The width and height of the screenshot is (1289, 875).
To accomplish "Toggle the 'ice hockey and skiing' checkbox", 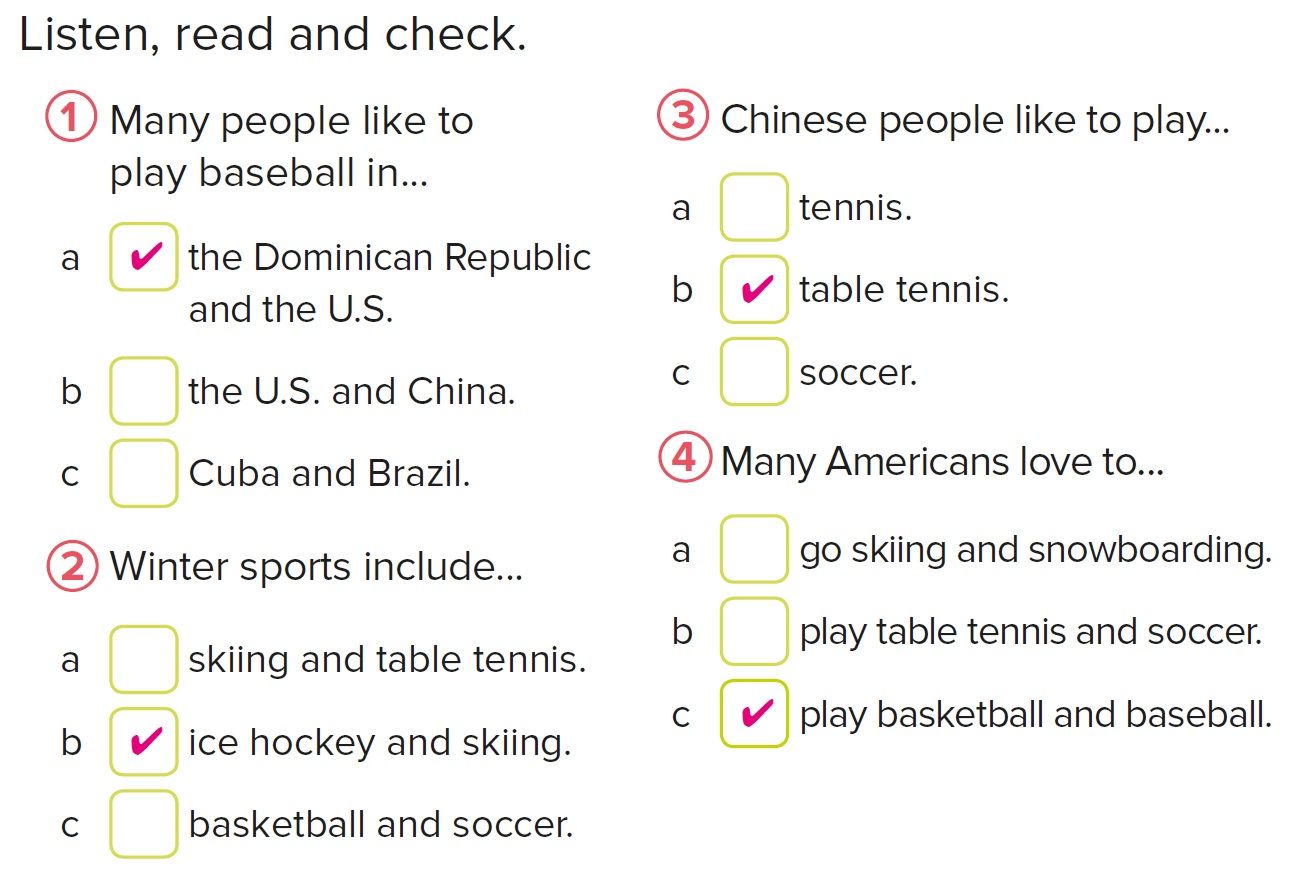I will click(144, 741).
